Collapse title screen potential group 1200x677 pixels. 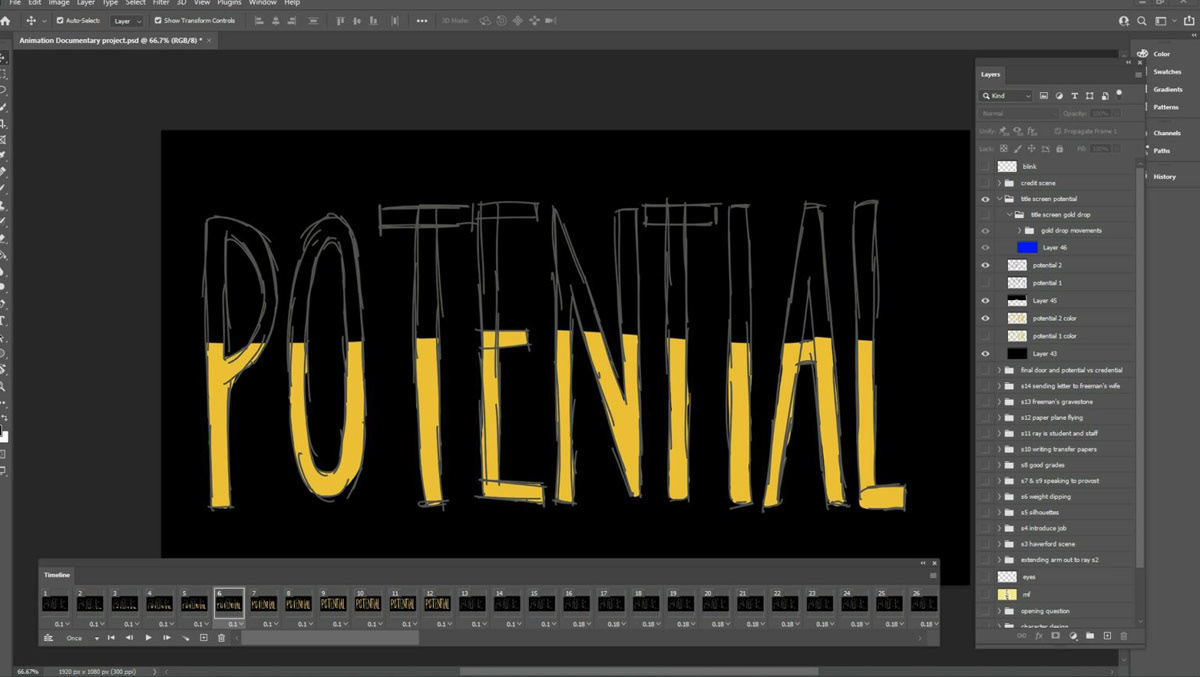tap(999, 199)
